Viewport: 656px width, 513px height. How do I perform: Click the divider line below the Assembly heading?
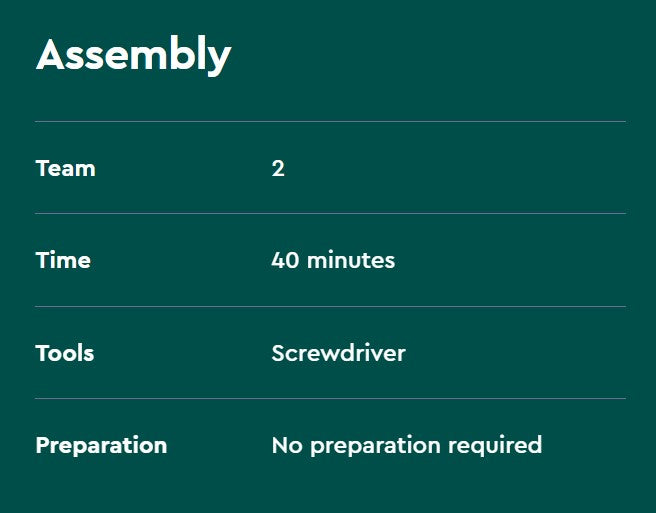click(330, 121)
